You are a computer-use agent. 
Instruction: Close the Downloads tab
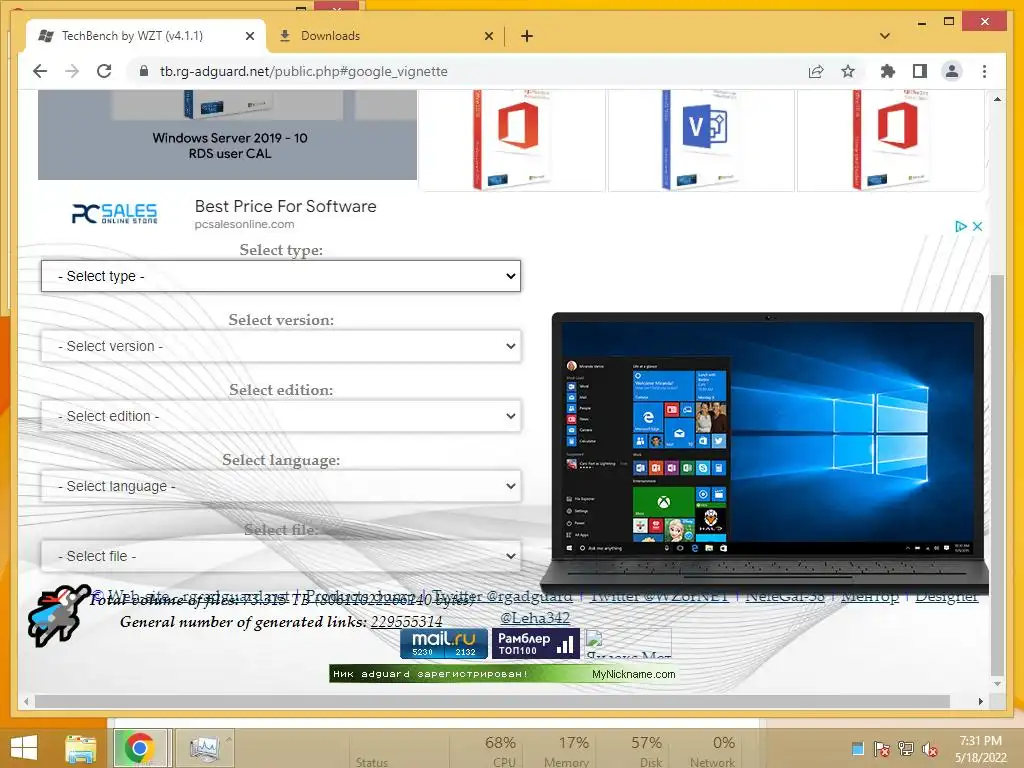[x=488, y=36]
